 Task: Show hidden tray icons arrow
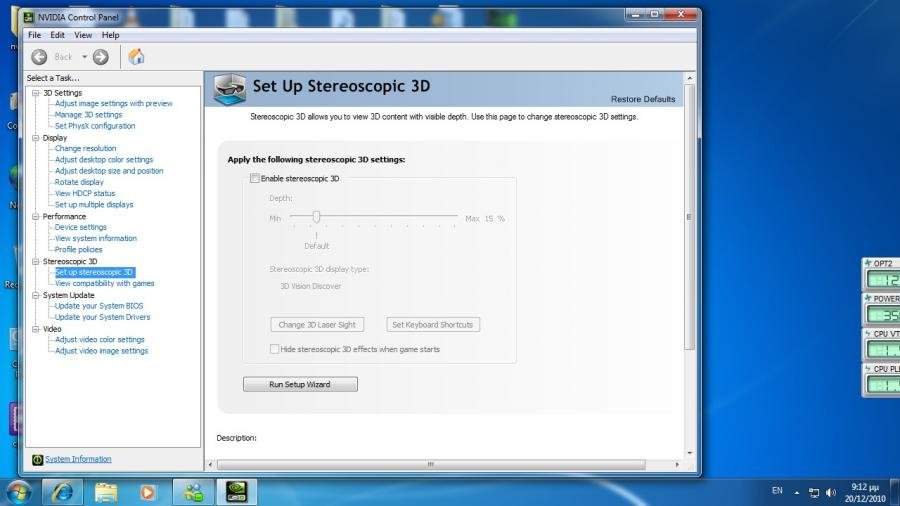click(x=797, y=492)
